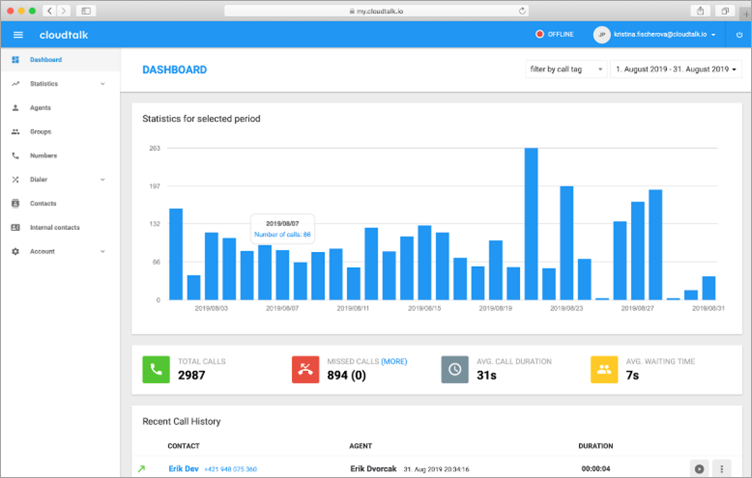
Task: Open the Erik Dev contact link
Action: click(183, 468)
